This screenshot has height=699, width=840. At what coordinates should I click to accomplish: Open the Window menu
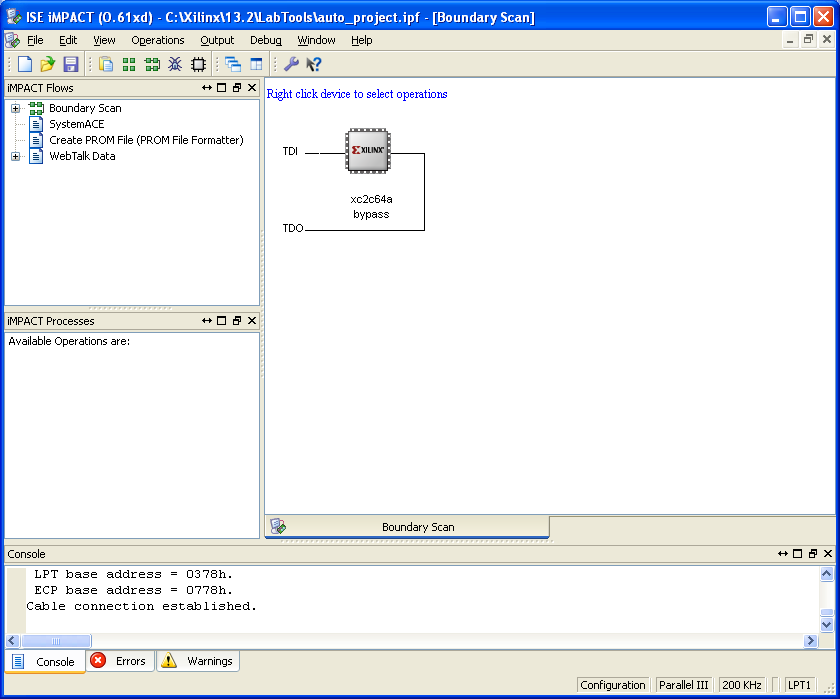click(316, 40)
